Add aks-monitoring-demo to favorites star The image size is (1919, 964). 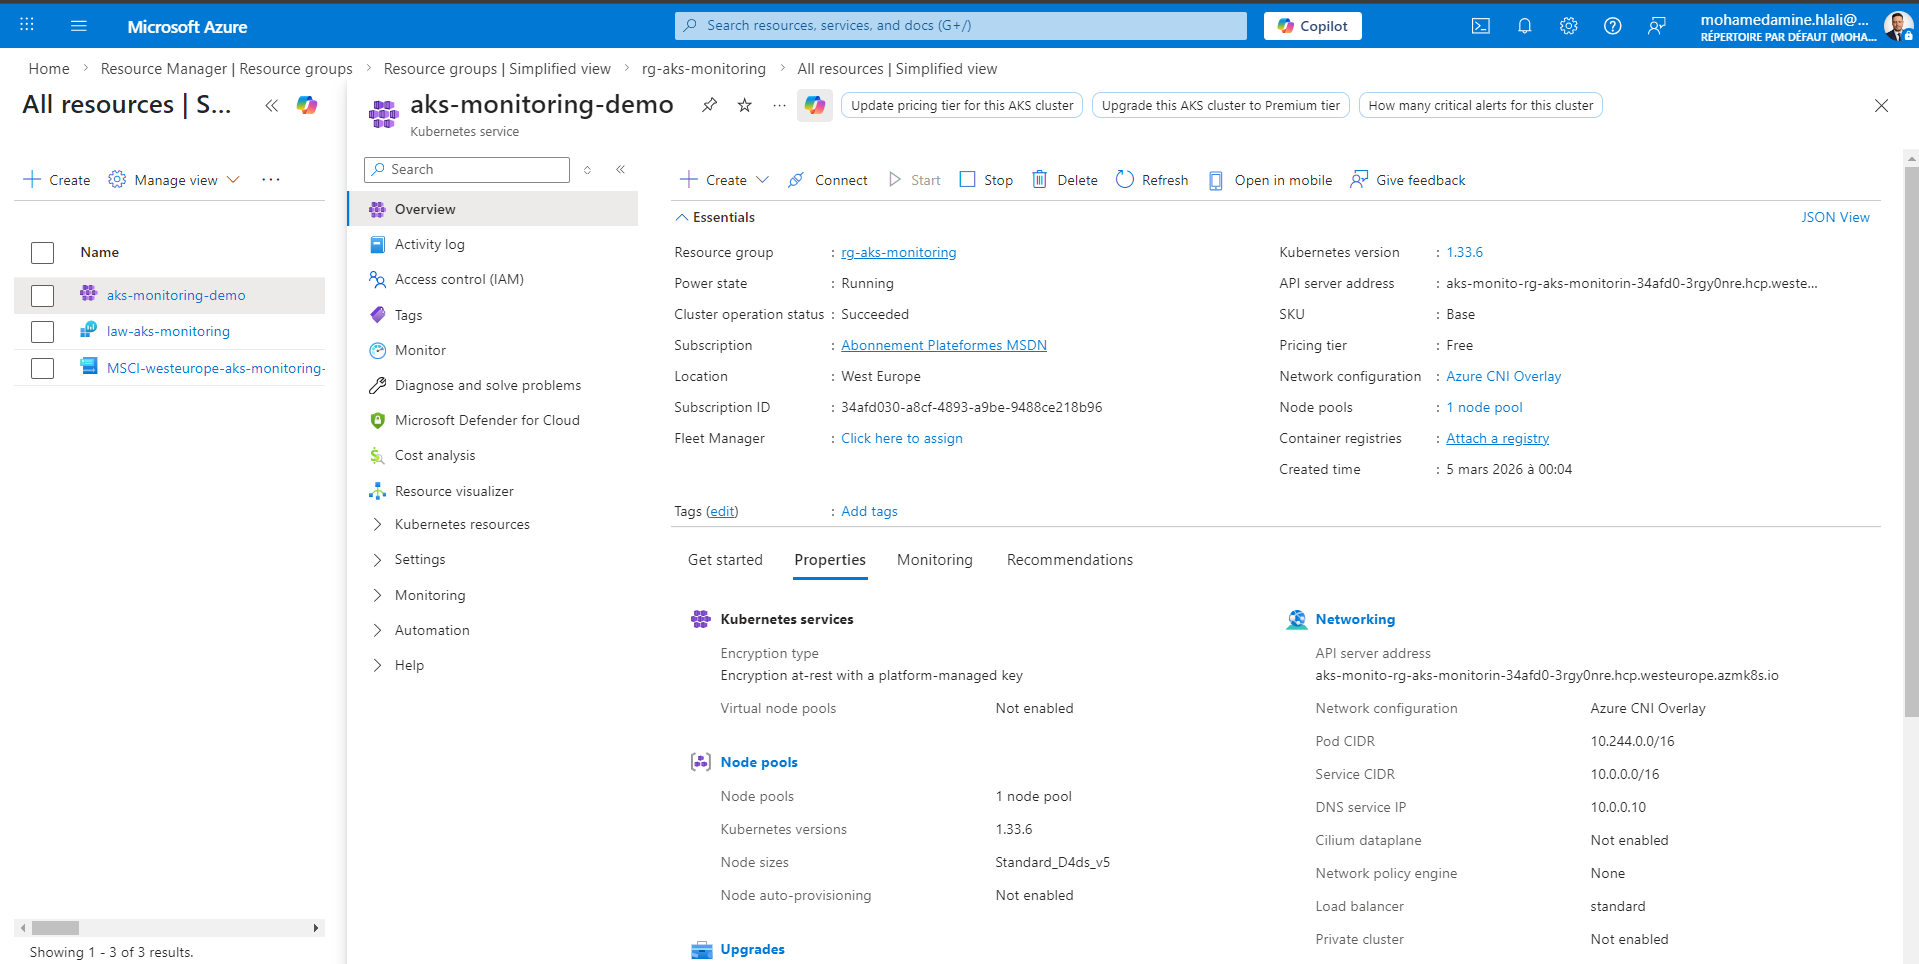(x=744, y=104)
